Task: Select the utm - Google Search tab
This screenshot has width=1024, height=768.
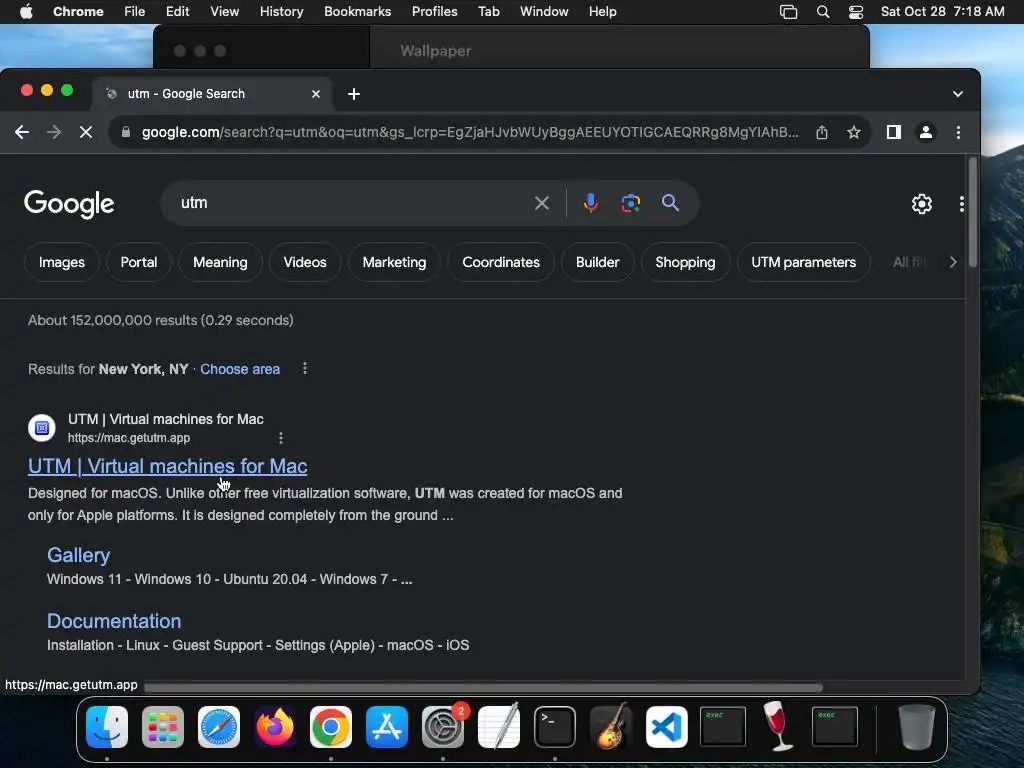Action: point(212,94)
